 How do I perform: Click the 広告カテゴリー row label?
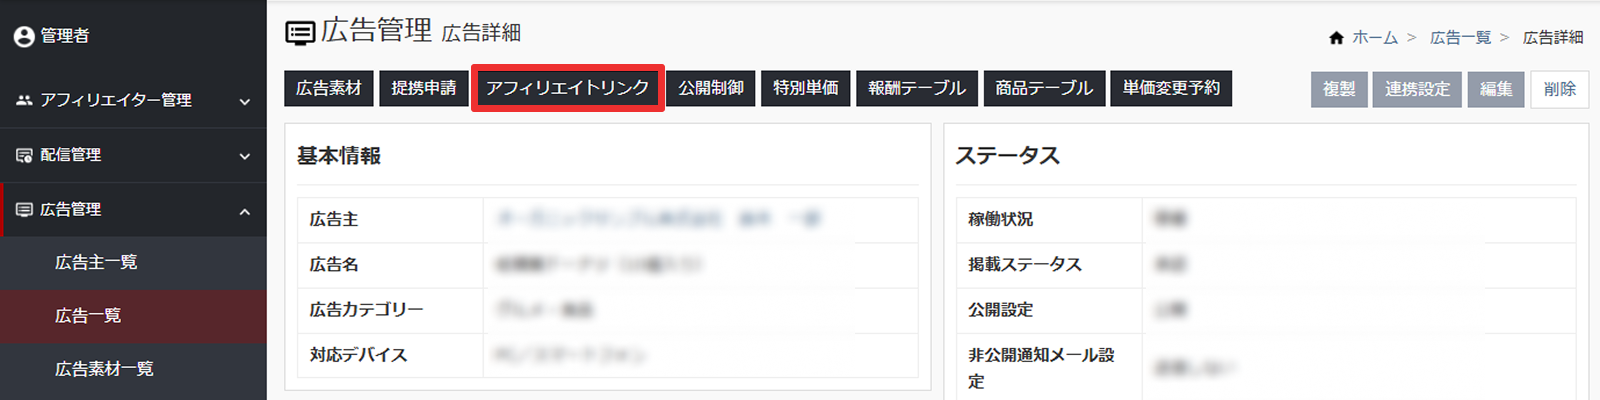367,310
